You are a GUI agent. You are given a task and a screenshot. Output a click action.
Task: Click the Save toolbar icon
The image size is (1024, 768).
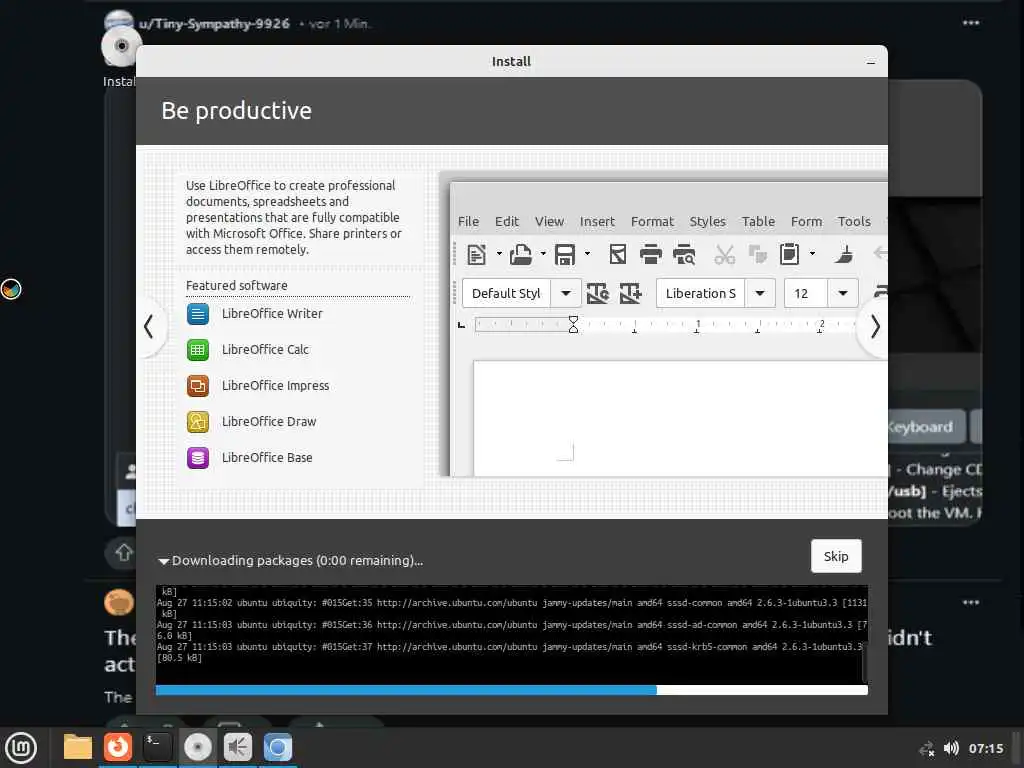tap(565, 254)
